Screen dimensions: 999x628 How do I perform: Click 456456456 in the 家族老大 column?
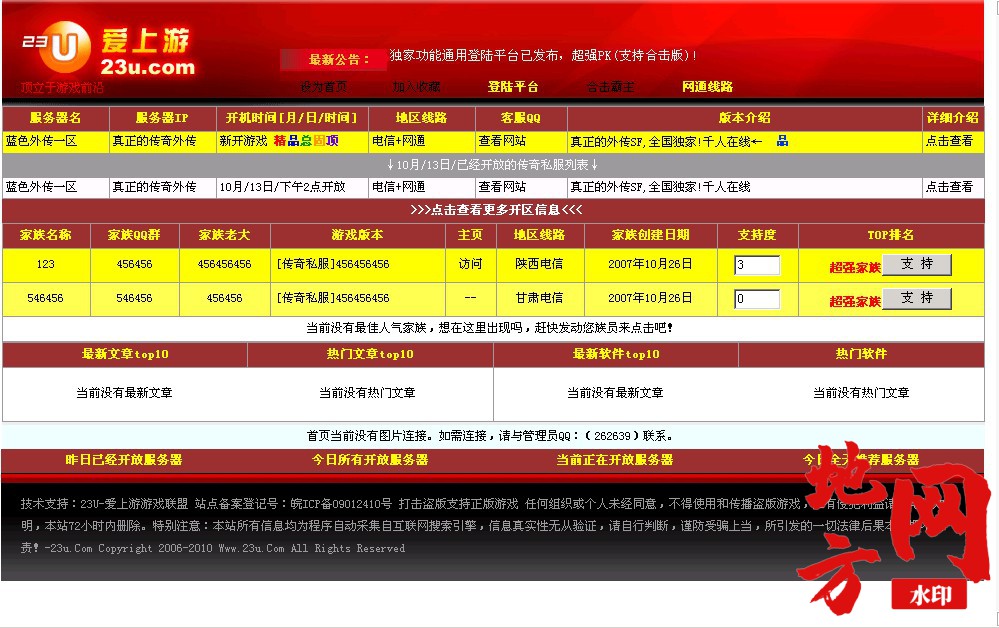(225, 264)
